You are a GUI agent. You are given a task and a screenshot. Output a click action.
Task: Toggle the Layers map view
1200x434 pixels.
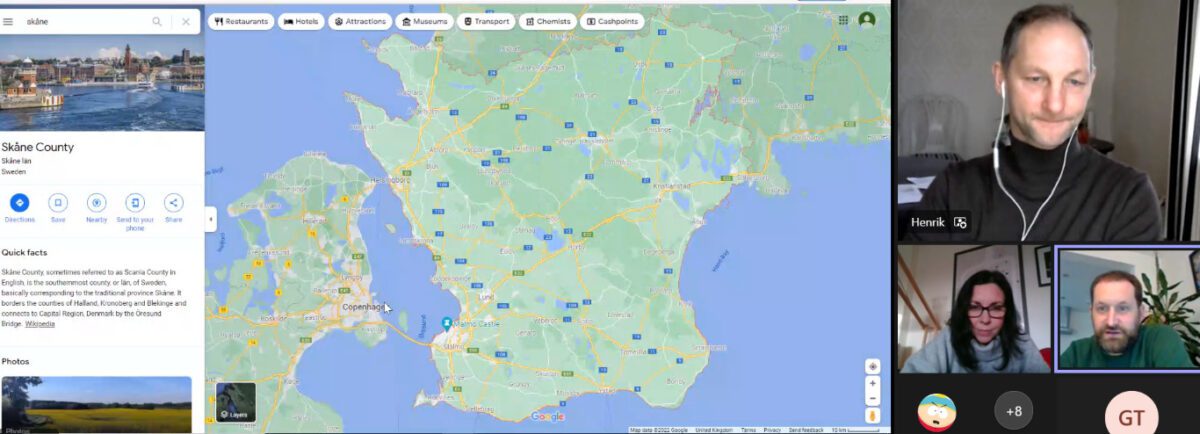236,402
